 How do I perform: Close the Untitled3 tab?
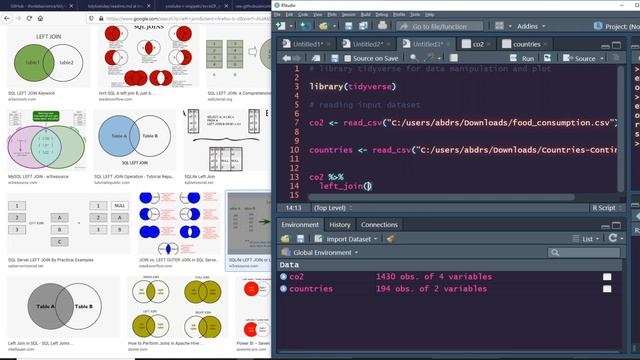pyautogui.click(x=448, y=44)
